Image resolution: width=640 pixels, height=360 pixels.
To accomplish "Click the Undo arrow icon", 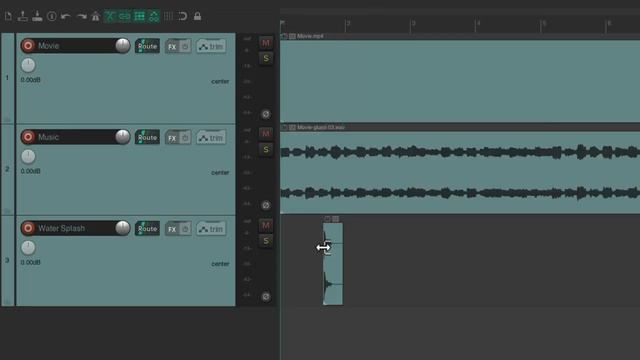I will click(66, 16).
